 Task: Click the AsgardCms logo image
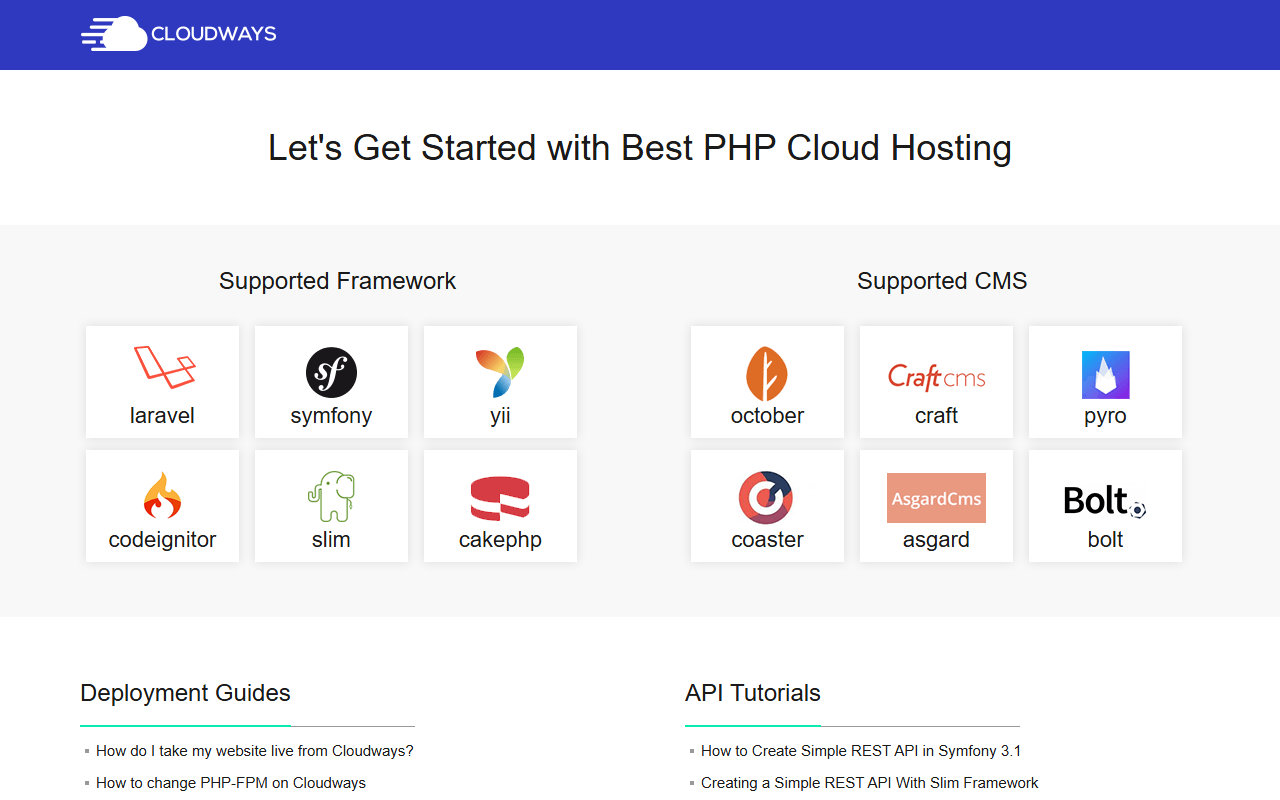(936, 498)
